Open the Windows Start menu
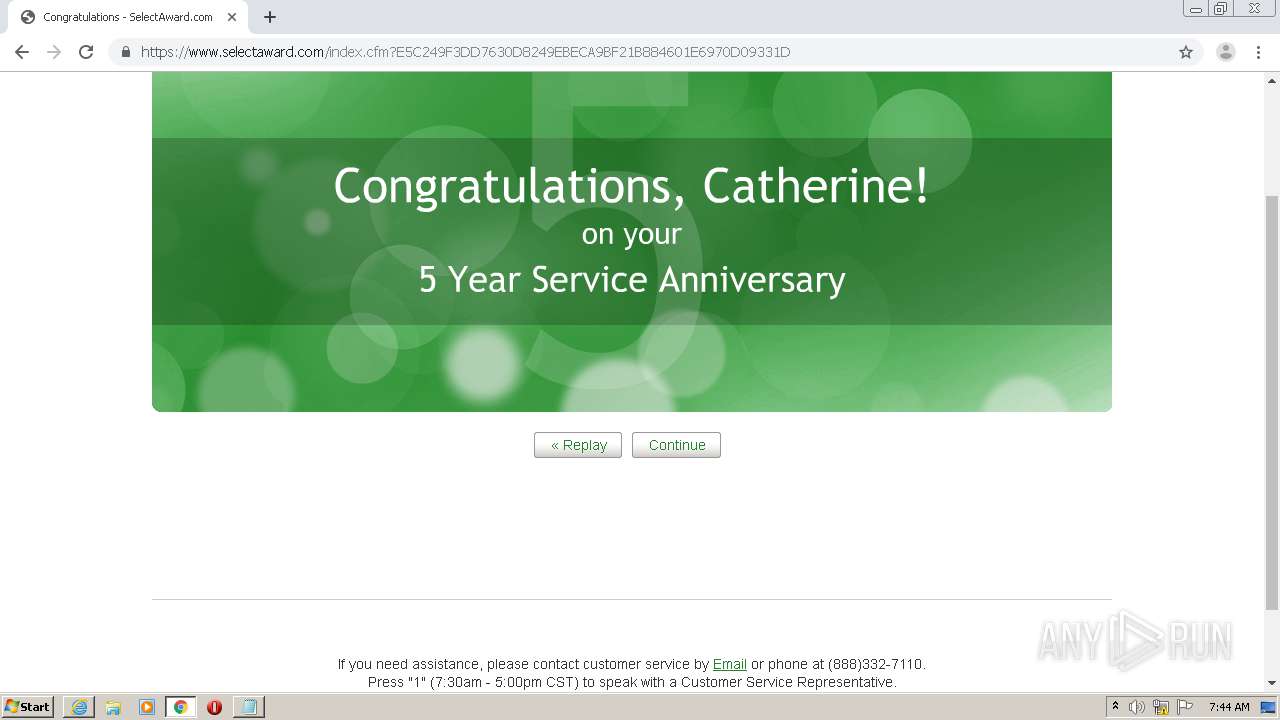 click(28, 707)
